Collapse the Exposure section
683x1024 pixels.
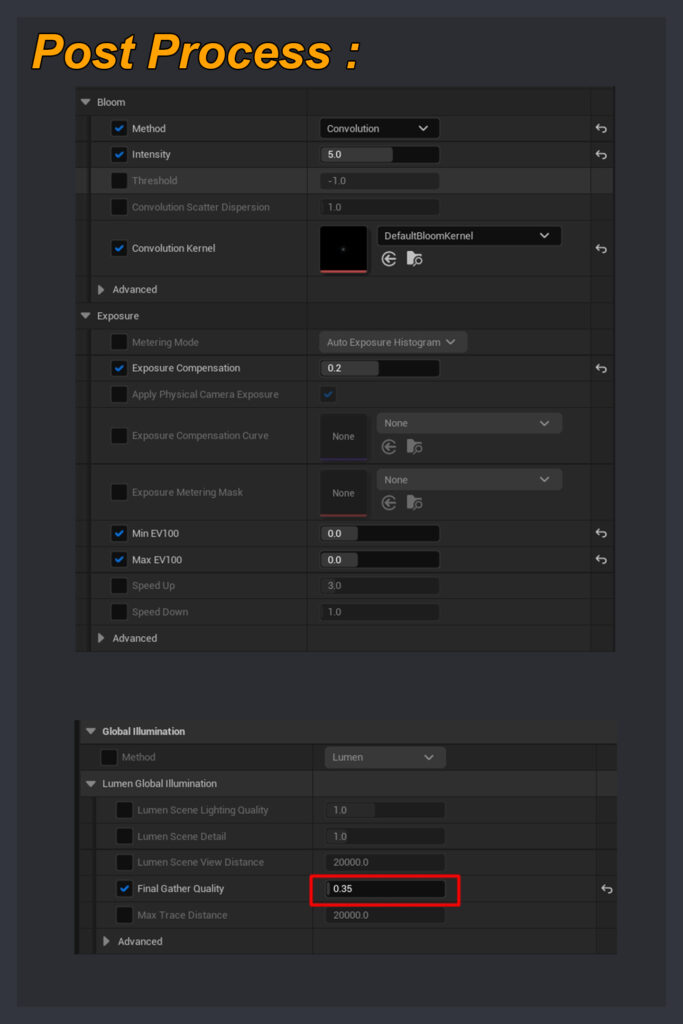point(86,316)
